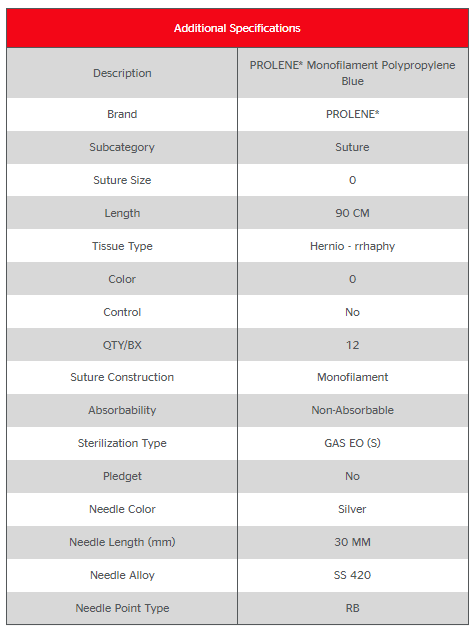Viewport: 475px width, 626px height.
Task: Click the PROLENE* Monofilament Polypropylene Blue text
Action: 352,73
